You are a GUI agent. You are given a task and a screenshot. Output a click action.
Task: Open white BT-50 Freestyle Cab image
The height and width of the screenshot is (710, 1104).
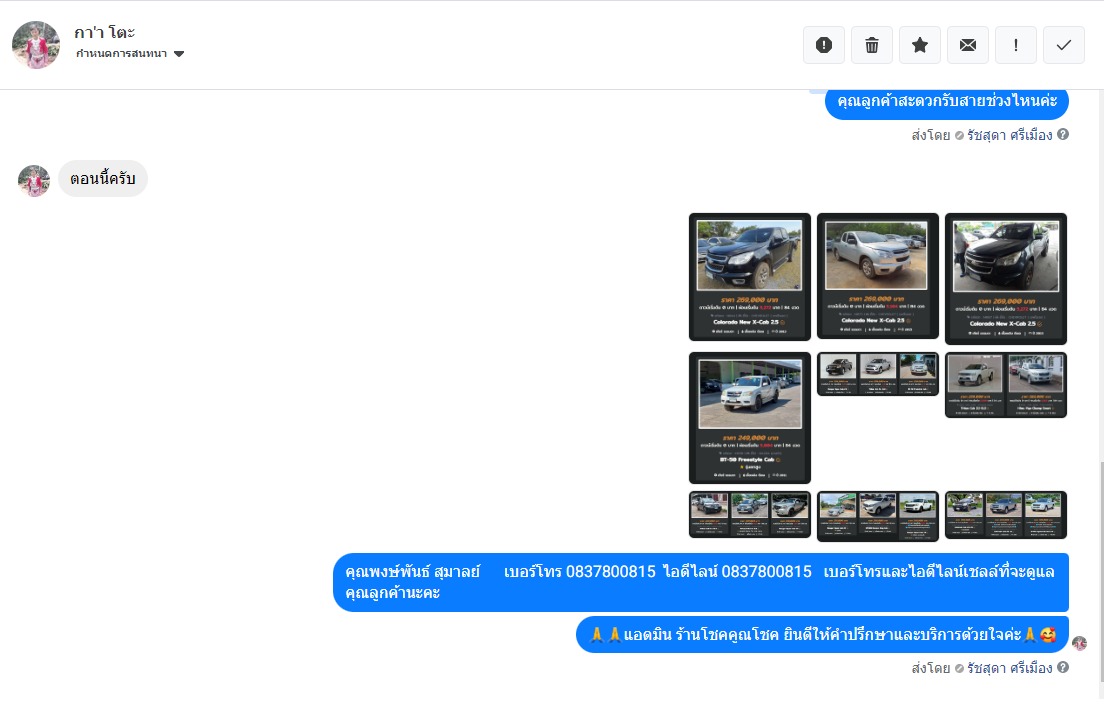pyautogui.click(x=750, y=418)
